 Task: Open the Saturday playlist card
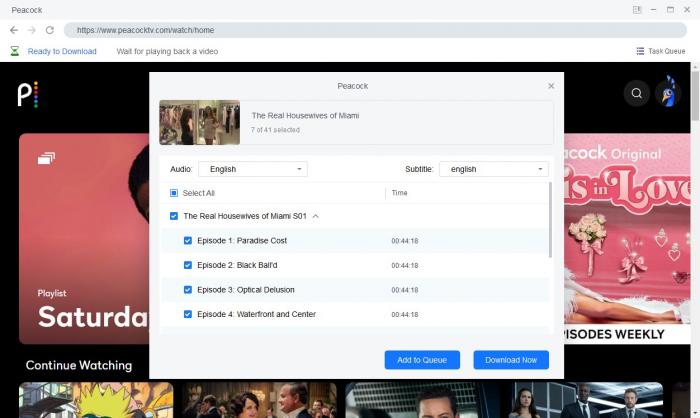click(x=84, y=239)
